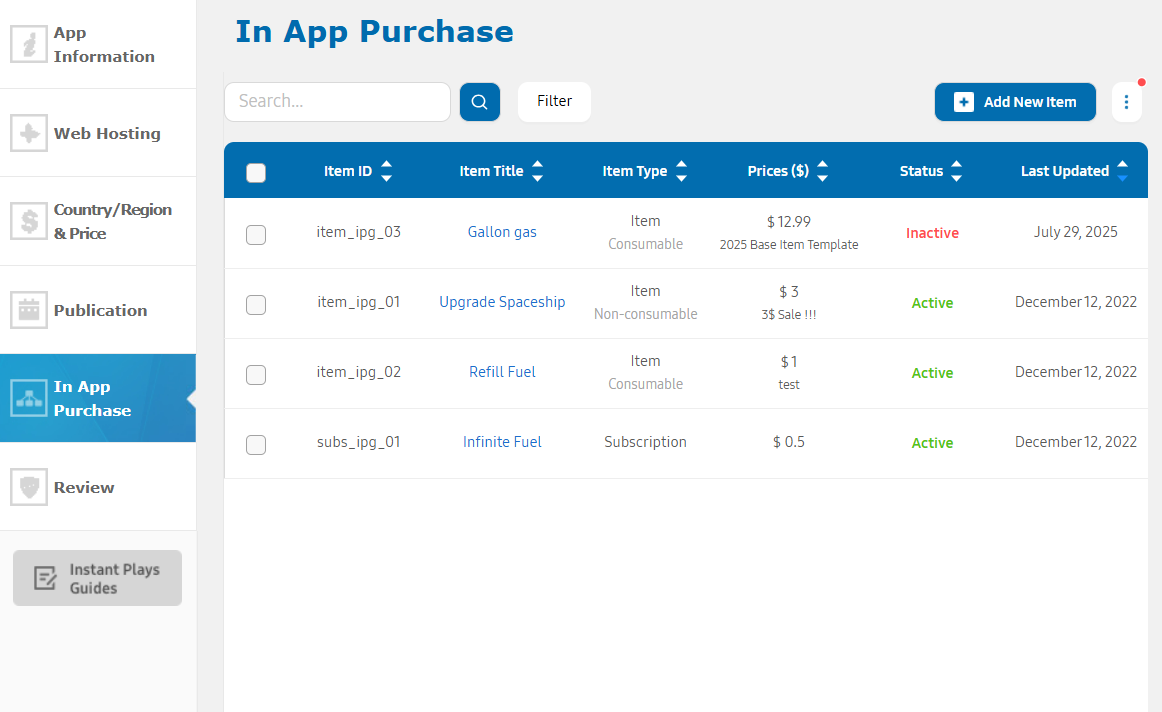Sort by Prices ($) column arrows
Viewport: 1162px width, 712px height.
(x=822, y=171)
